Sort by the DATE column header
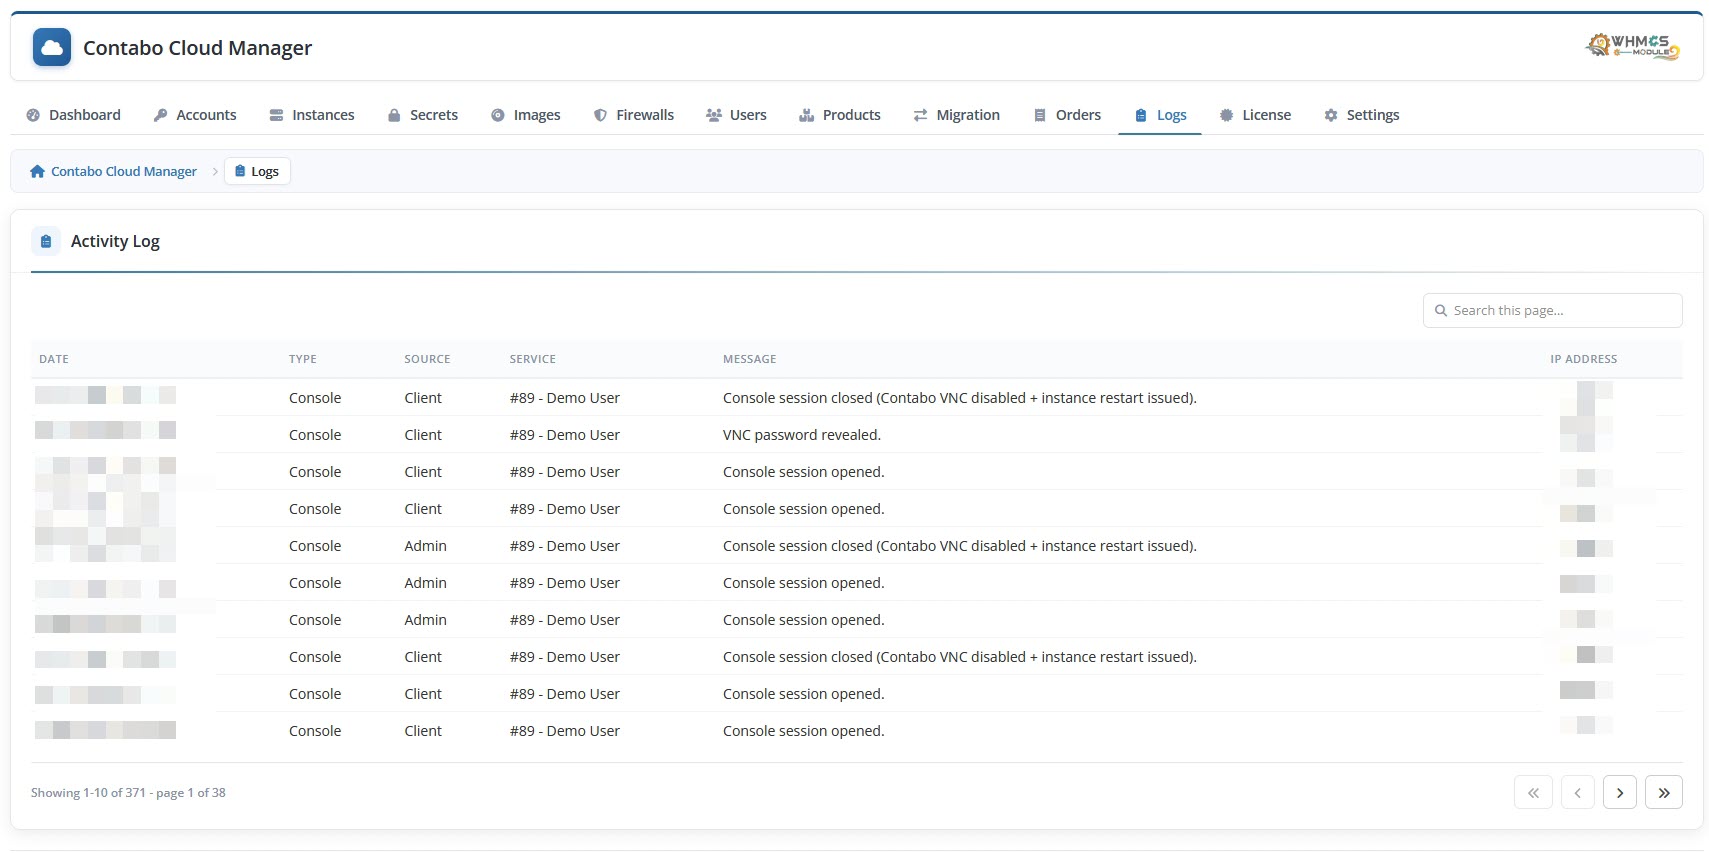 54,359
